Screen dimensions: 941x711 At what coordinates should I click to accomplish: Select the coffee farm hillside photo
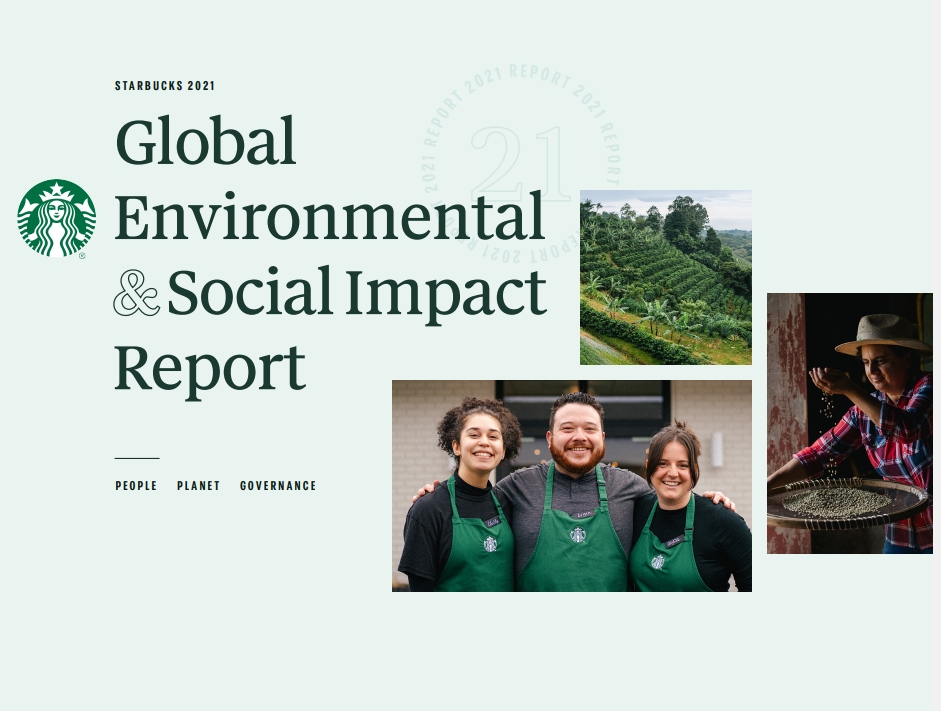pyautogui.click(x=666, y=277)
